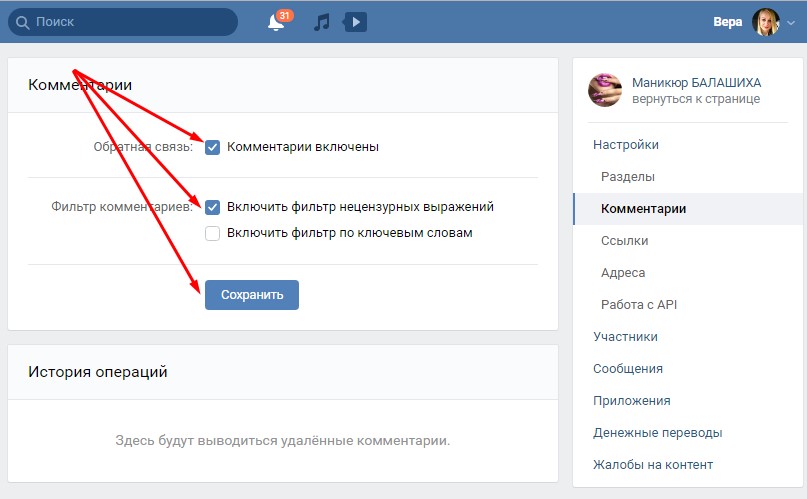807x499 pixels.
Task: Click label Включить фильтр по ключевым словам
Action: [349, 233]
